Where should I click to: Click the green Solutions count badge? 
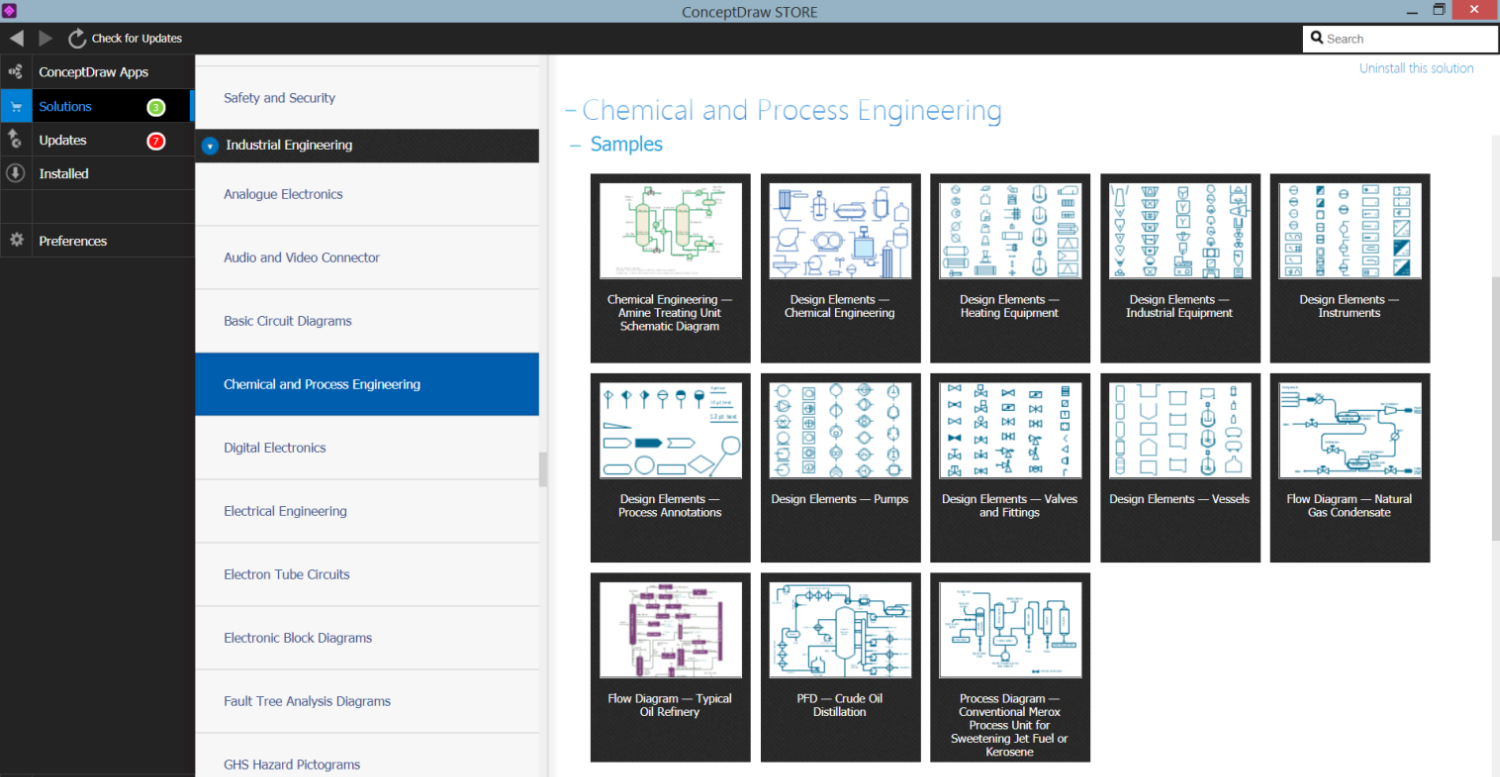pyautogui.click(x=156, y=107)
